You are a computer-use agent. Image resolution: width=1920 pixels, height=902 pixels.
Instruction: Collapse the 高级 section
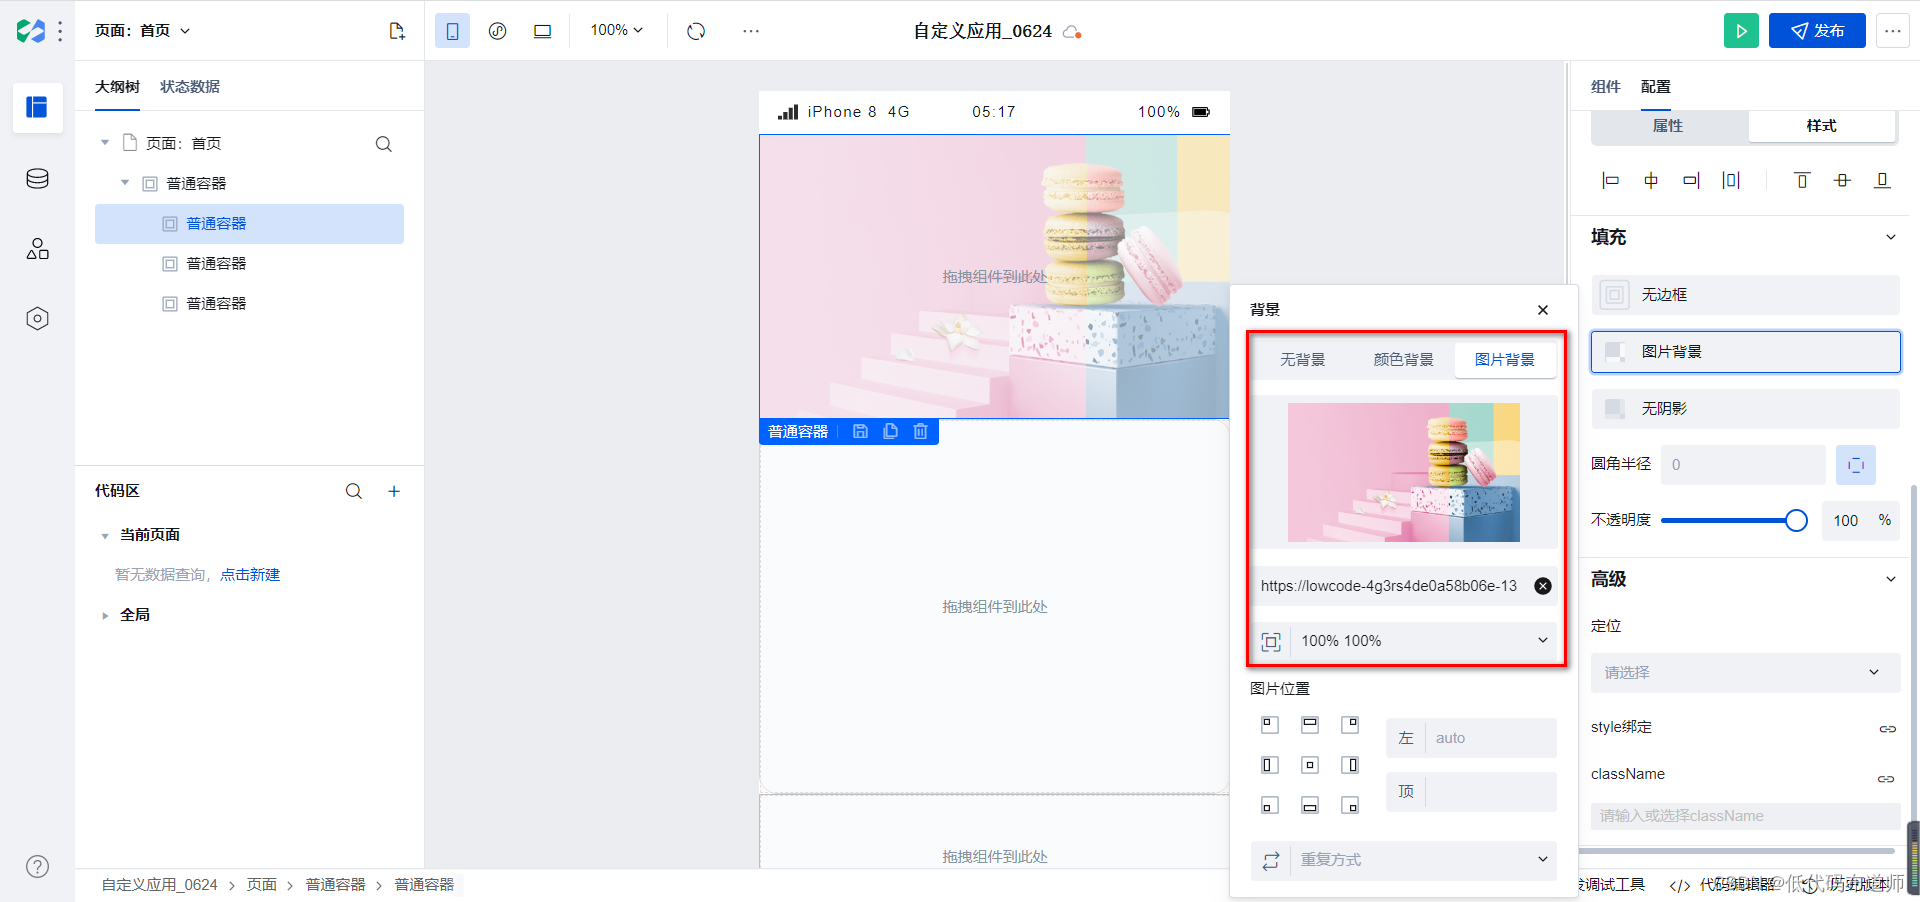[x=1890, y=579]
